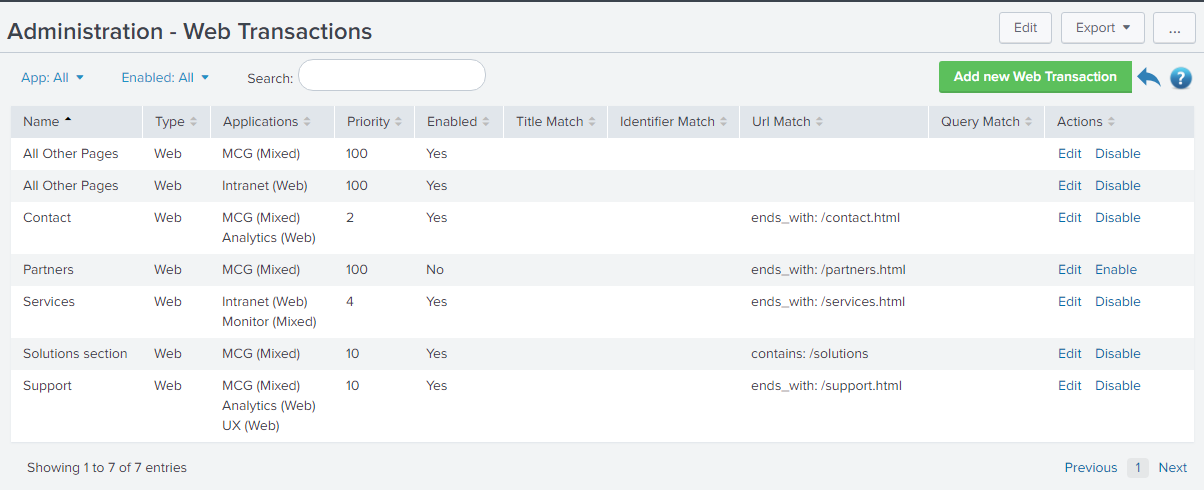Sort by Name column arrow
The width and height of the screenshot is (1204, 490).
[68, 121]
